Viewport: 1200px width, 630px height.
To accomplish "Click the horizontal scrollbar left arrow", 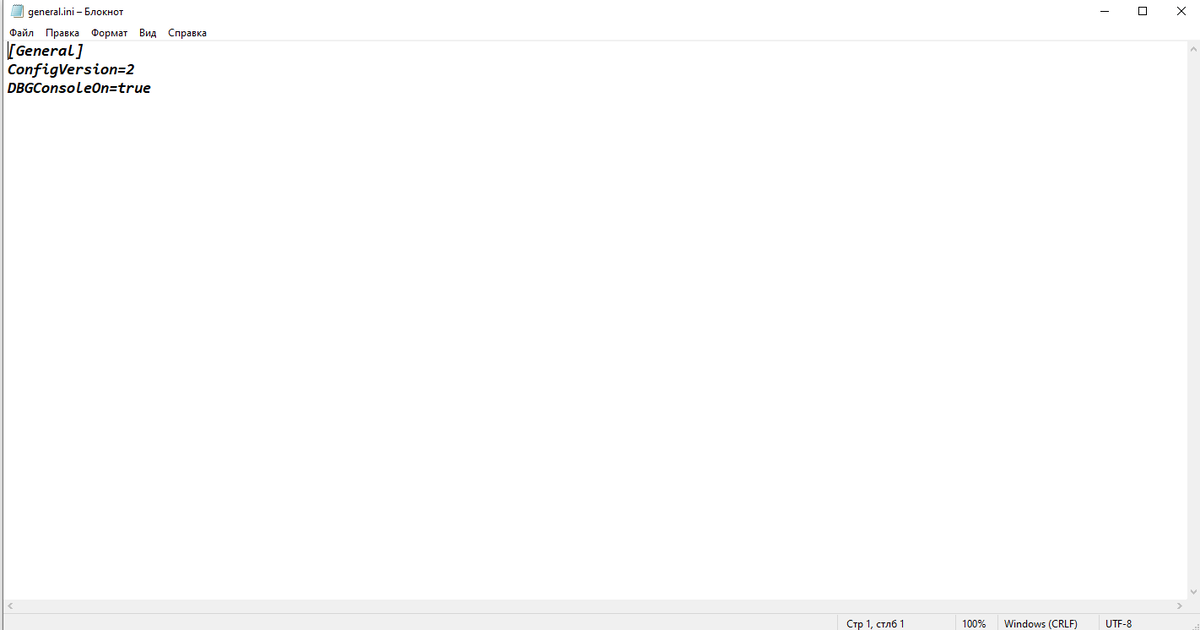I will 11,607.
